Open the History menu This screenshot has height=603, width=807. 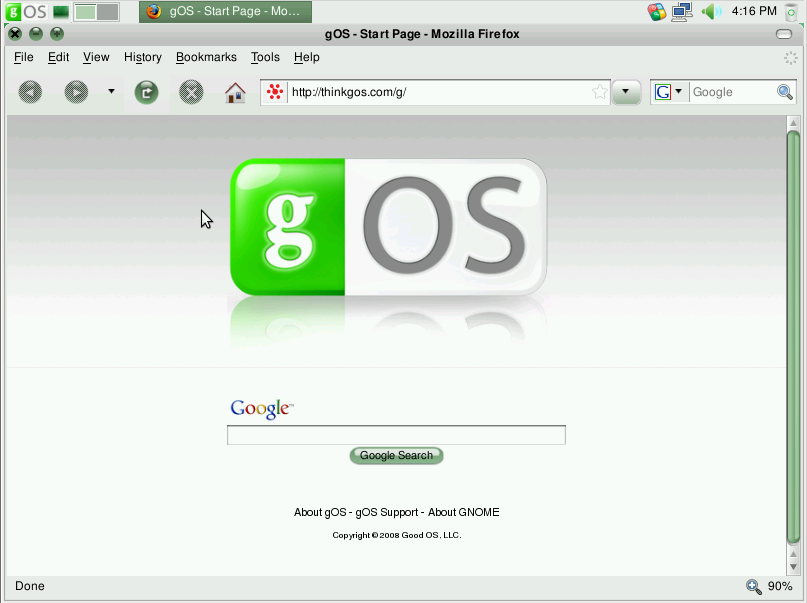click(143, 57)
